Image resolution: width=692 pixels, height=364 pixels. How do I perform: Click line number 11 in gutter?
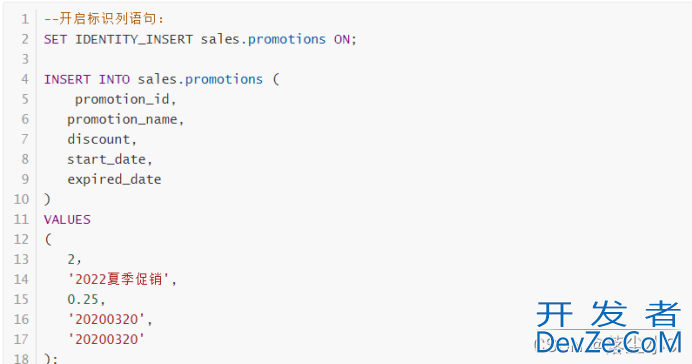tap(21, 219)
